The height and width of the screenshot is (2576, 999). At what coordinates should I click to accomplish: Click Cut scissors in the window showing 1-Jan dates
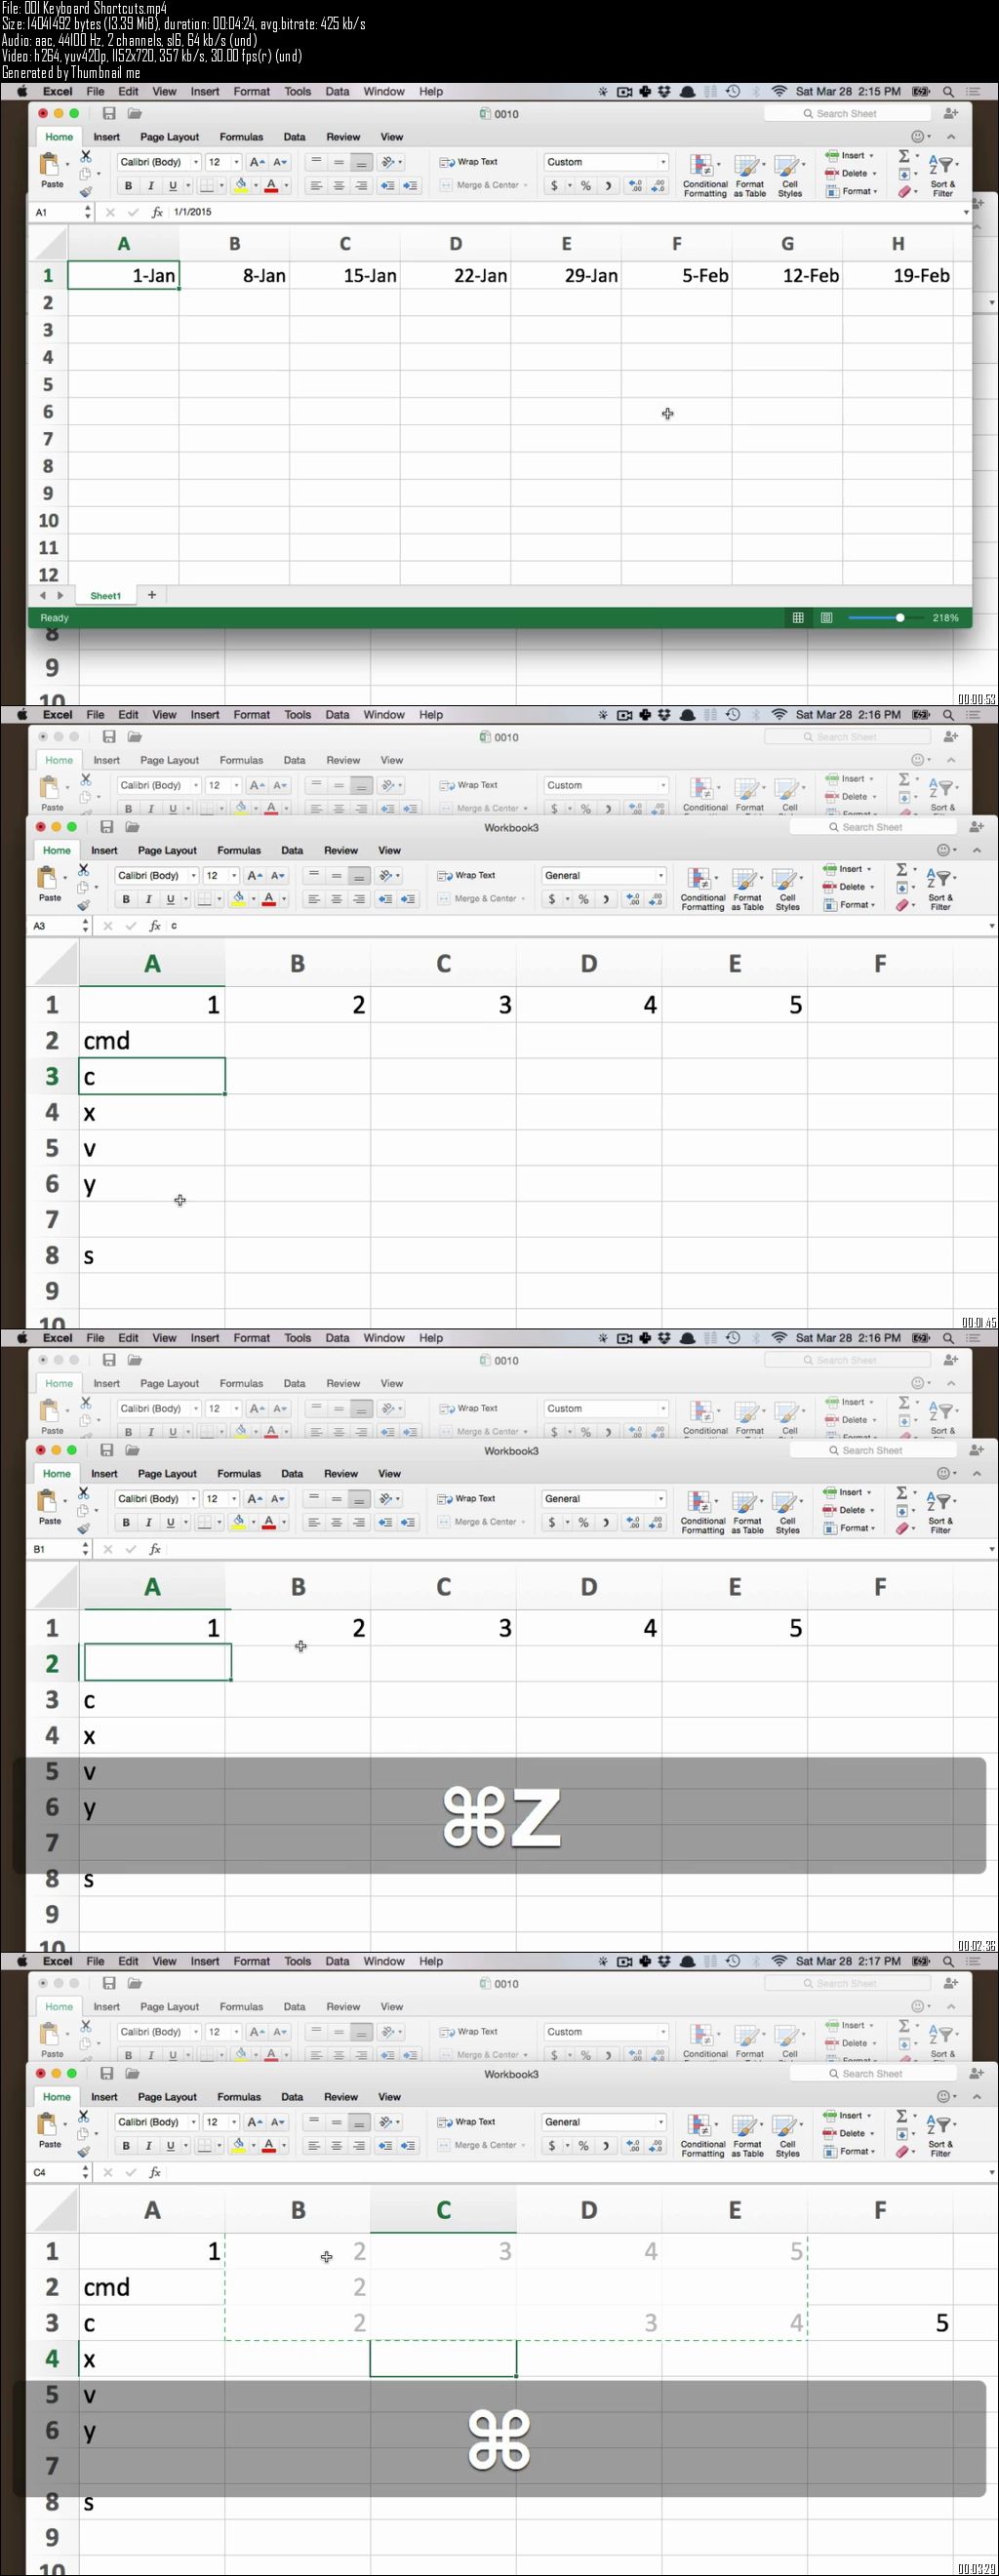(86, 157)
